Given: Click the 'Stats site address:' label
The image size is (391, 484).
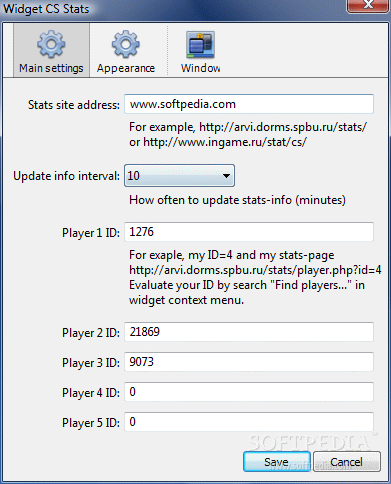Looking at the screenshot, I should pyautogui.click(x=74, y=105).
